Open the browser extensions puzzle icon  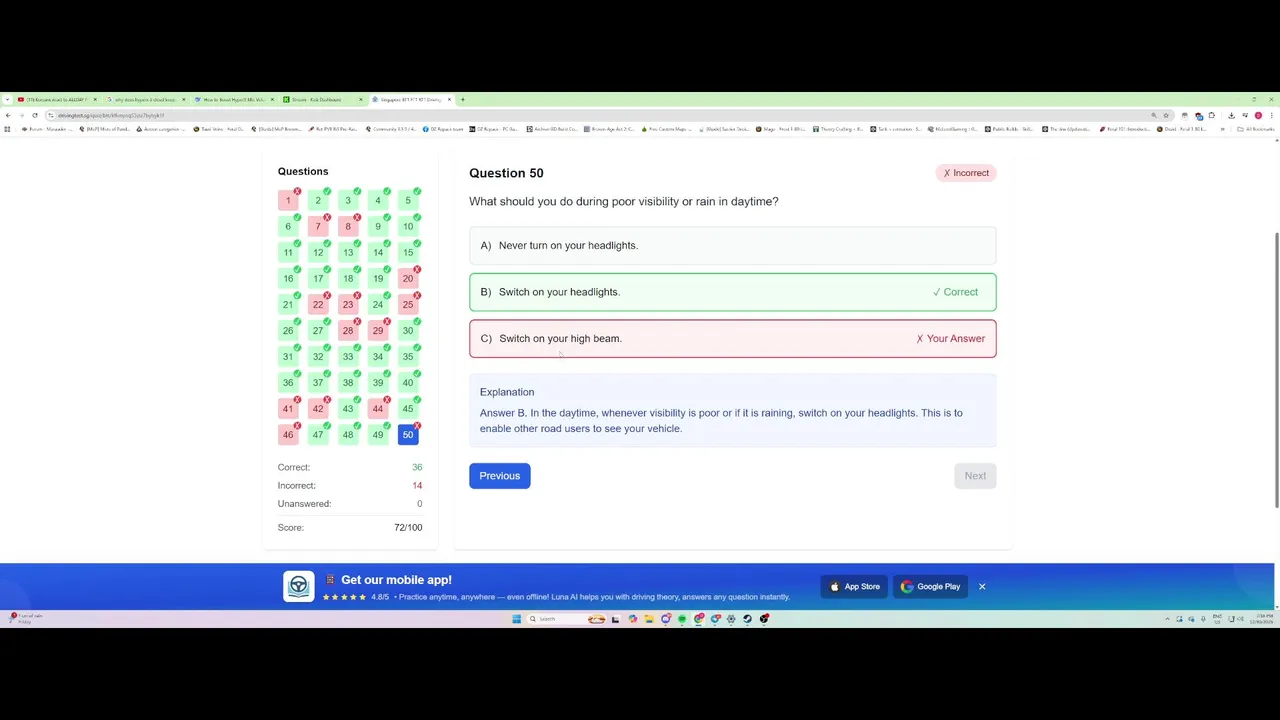1211,115
